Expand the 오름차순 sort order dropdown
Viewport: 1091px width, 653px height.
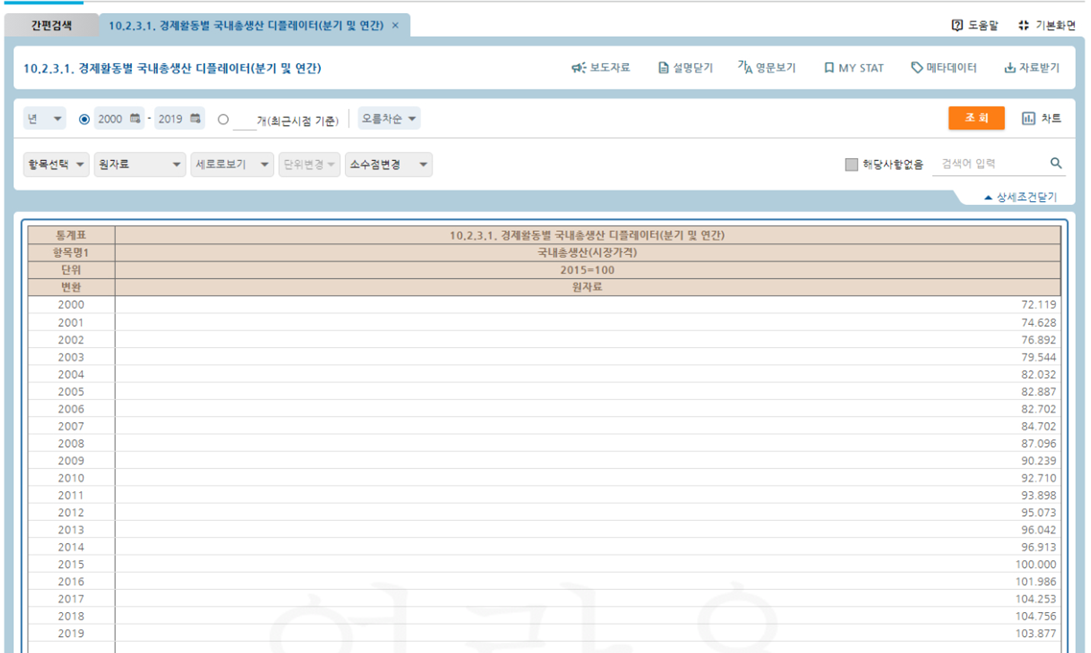(389, 119)
